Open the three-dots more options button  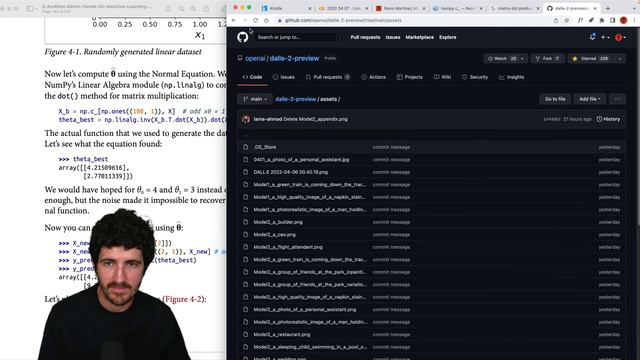click(617, 99)
